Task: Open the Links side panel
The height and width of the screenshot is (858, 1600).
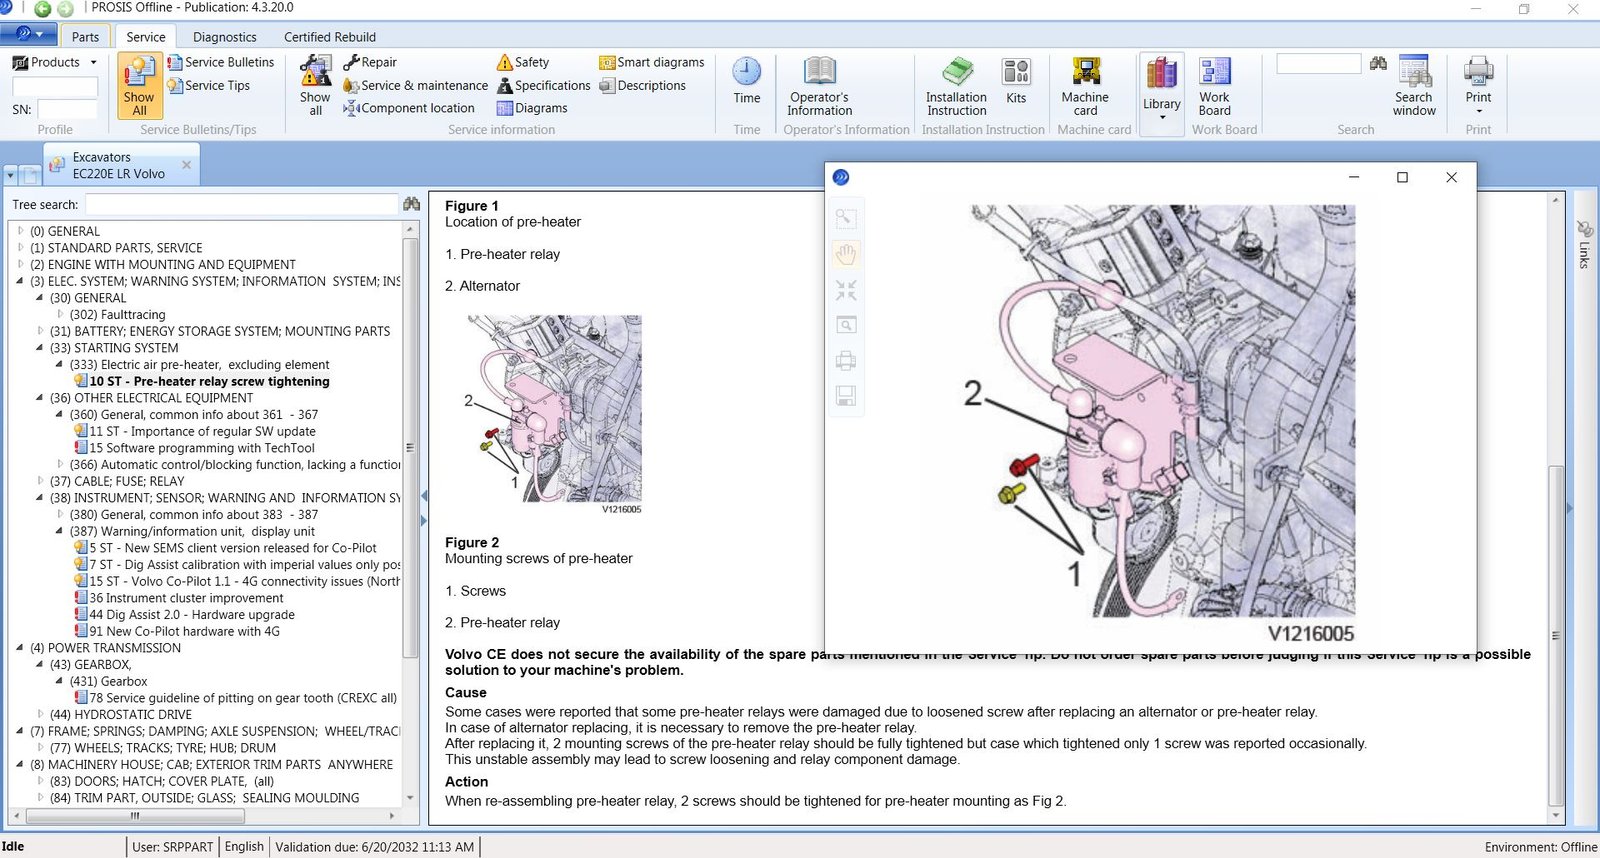Action: coord(1584,243)
